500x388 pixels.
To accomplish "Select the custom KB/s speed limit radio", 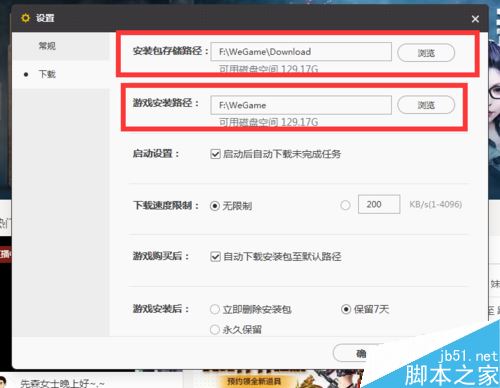I will [x=345, y=205].
